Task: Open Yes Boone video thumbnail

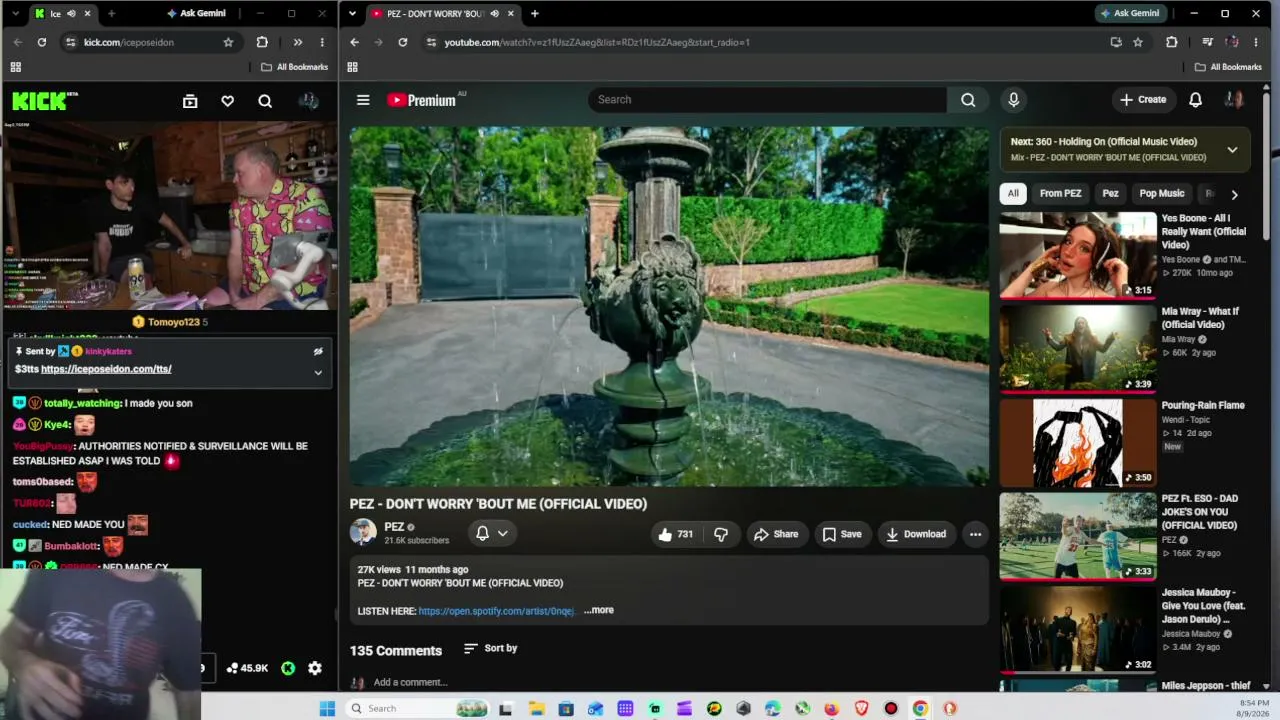Action: pos(1078,255)
